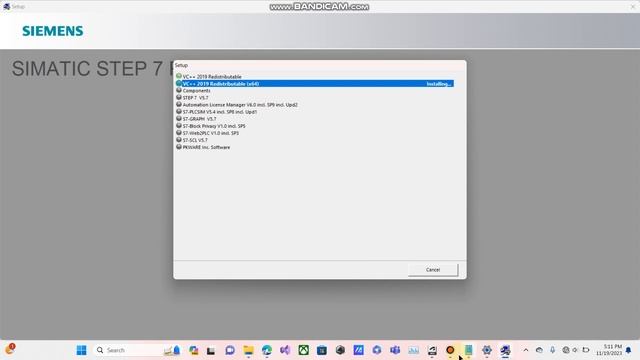The height and width of the screenshot is (360, 640).
Task: Open the Bandicam orange record icon in taskbar
Action: (450, 350)
